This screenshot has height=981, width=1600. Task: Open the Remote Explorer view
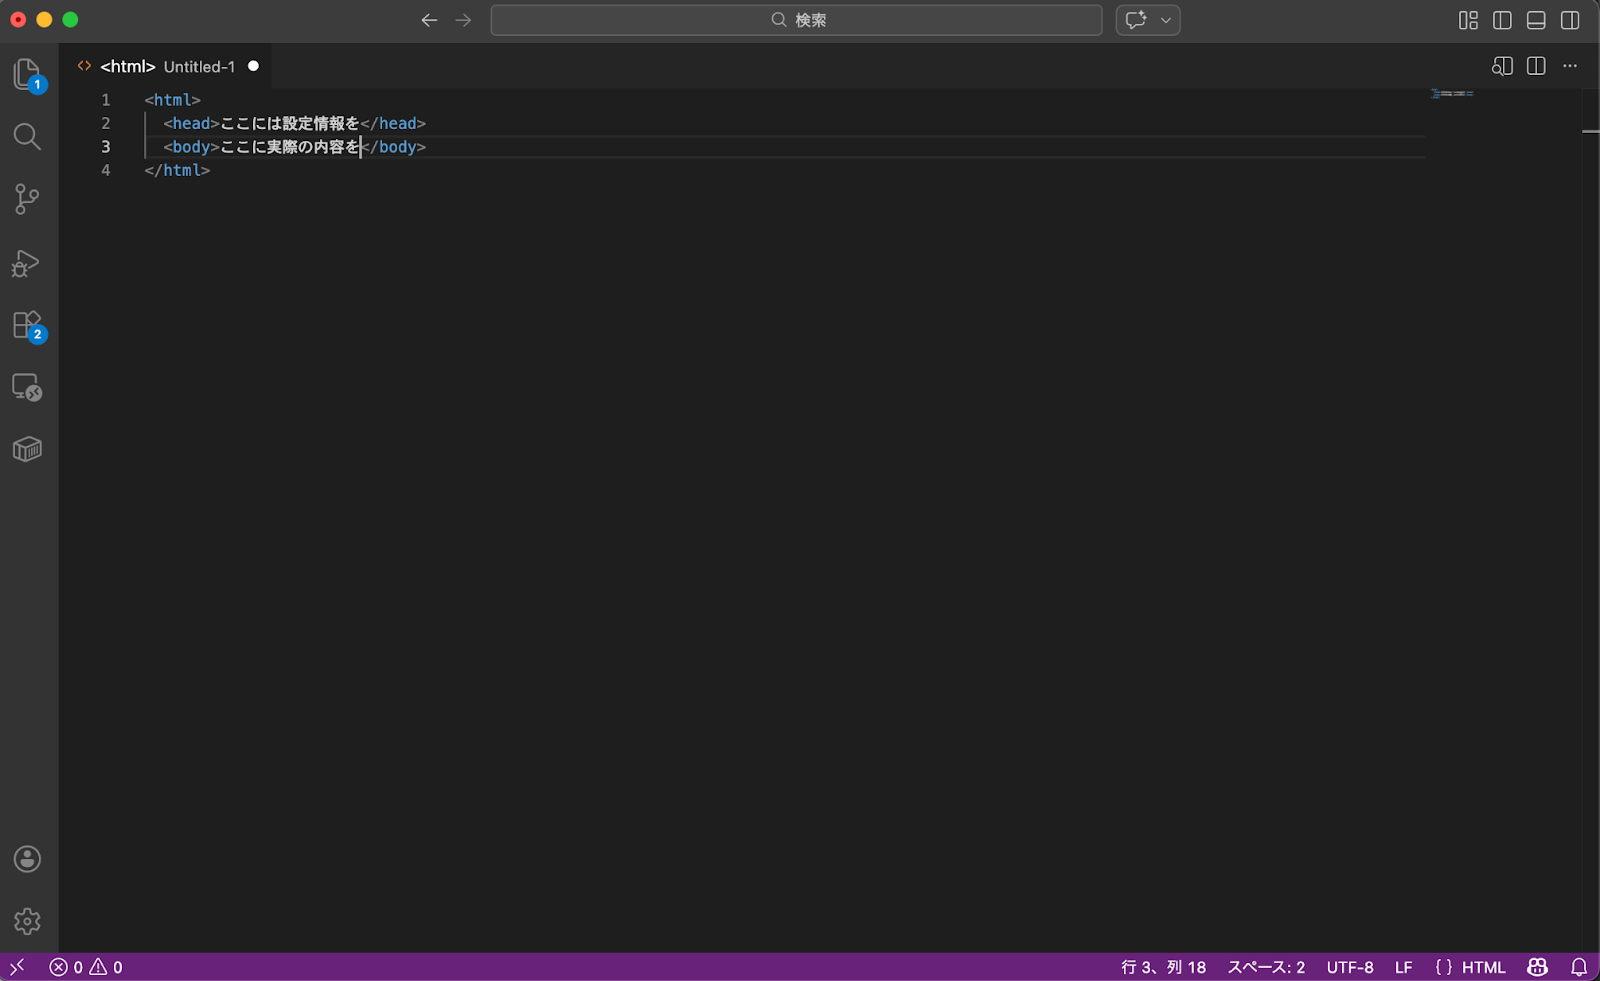27,387
